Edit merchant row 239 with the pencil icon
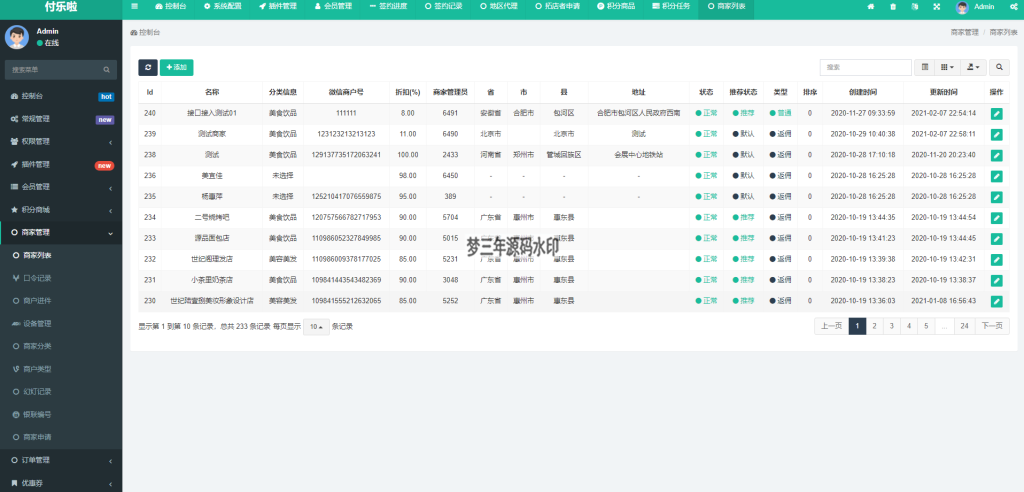This screenshot has height=492, width=1024. [x=997, y=135]
